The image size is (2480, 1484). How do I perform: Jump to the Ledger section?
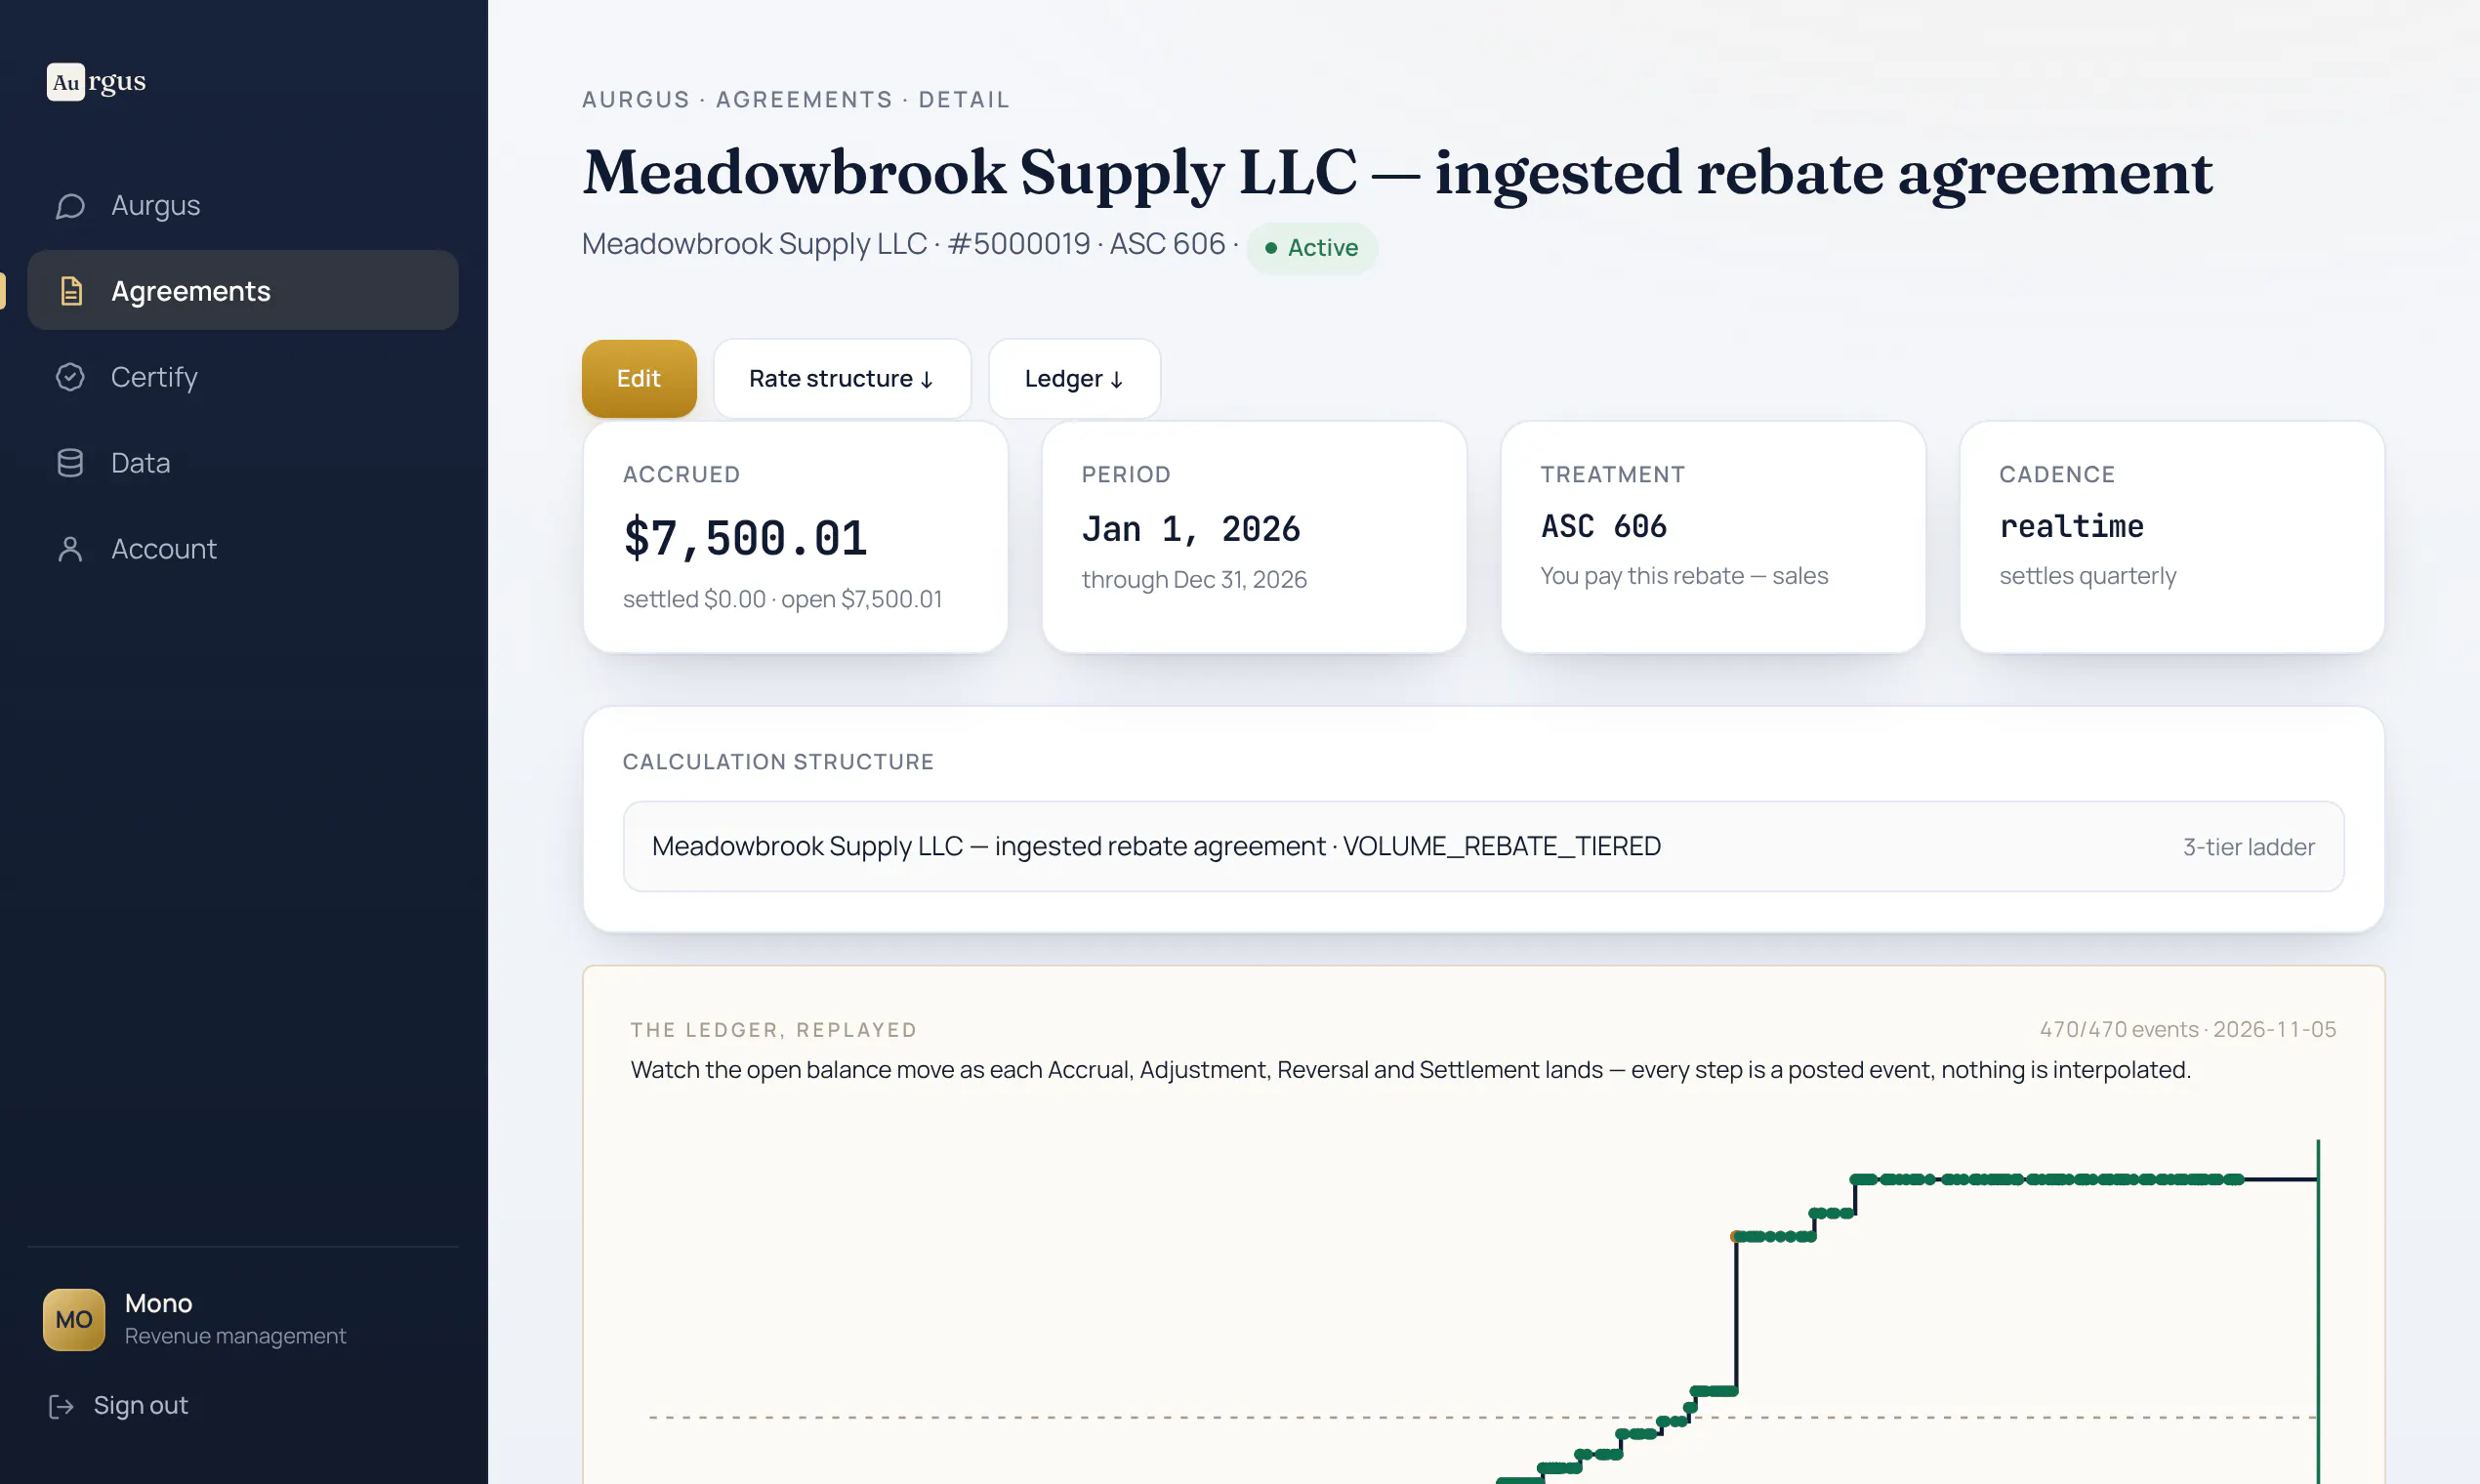coord(1074,378)
